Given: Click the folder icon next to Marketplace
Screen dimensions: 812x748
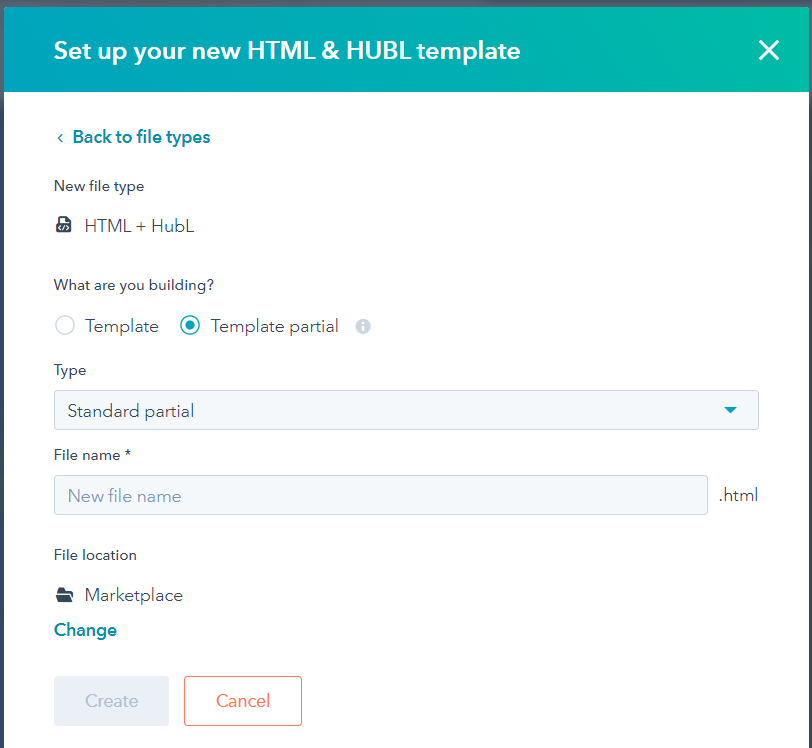Looking at the screenshot, I should [63, 593].
